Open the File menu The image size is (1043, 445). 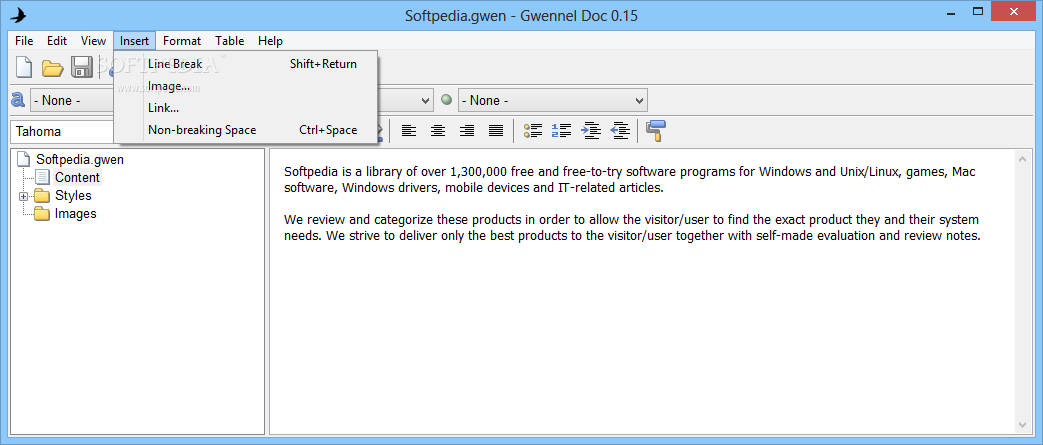click(24, 41)
